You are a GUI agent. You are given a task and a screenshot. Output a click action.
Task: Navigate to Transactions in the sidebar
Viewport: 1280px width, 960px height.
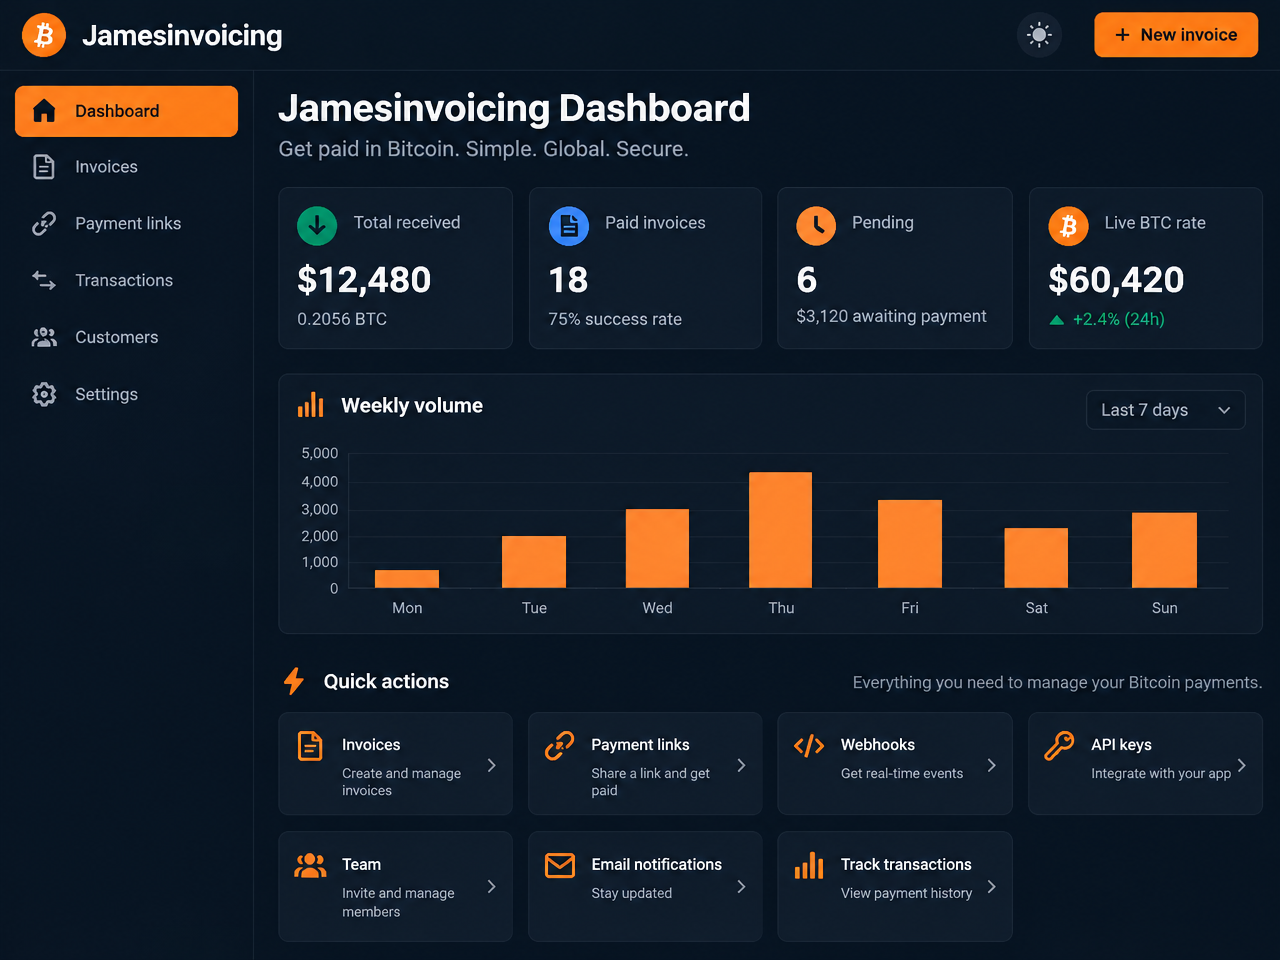[126, 281]
